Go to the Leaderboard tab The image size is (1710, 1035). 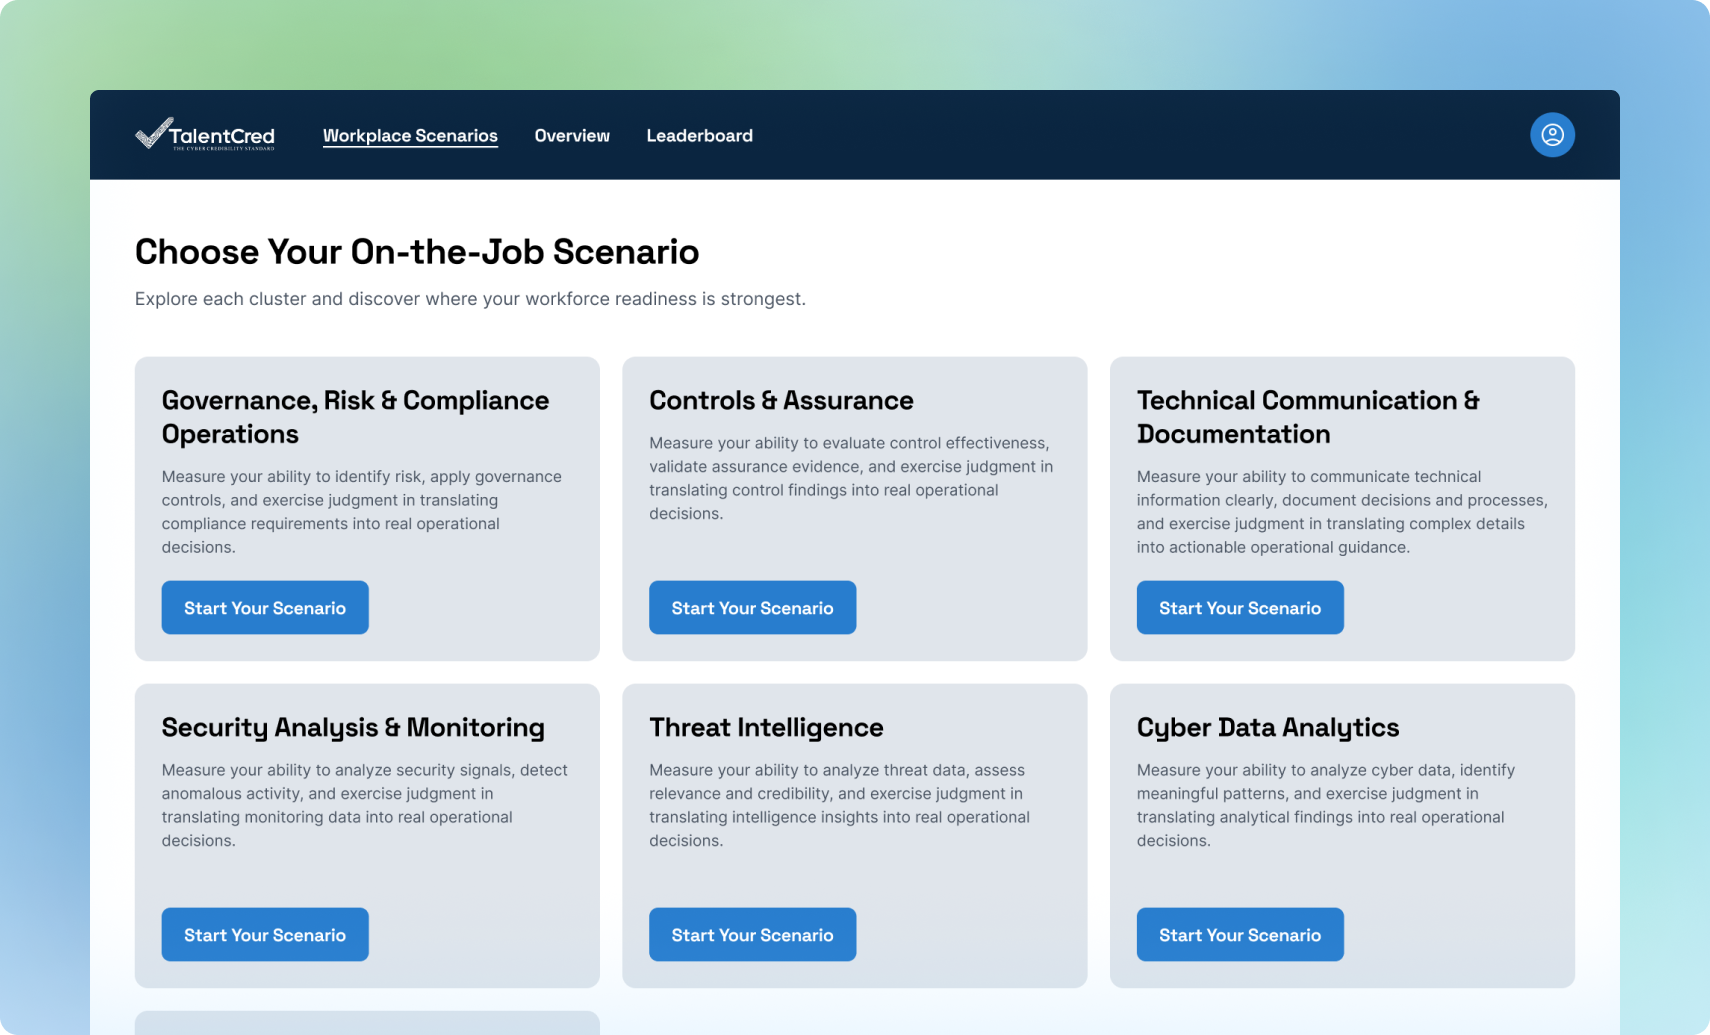click(699, 136)
